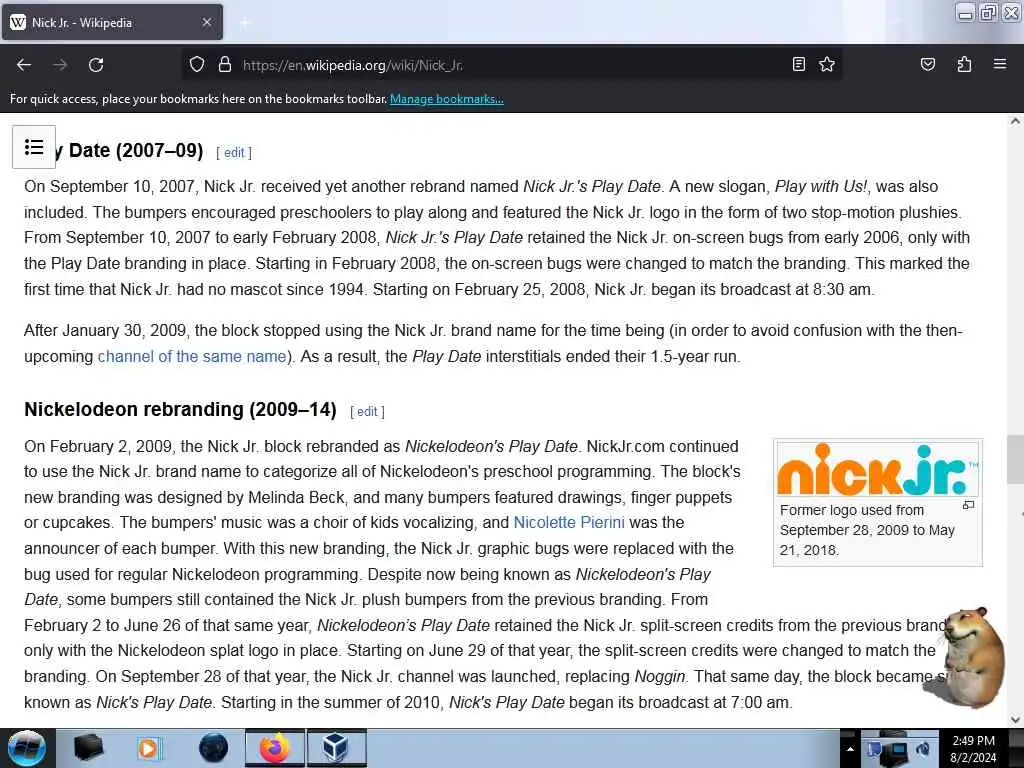
Task: Click the 2:49 PM clock and date
Action: pyautogui.click(x=973, y=749)
